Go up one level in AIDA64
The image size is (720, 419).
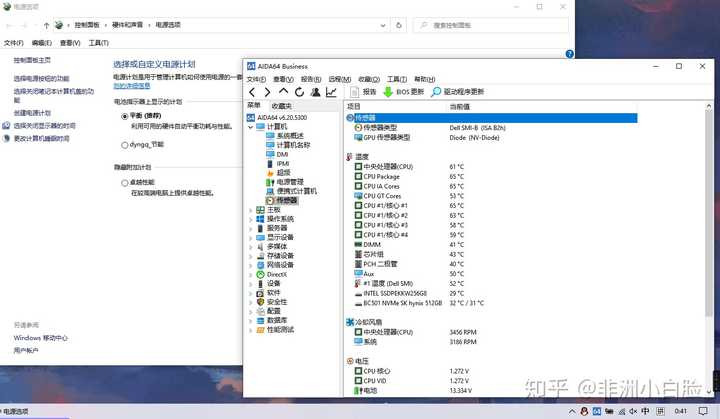283,91
